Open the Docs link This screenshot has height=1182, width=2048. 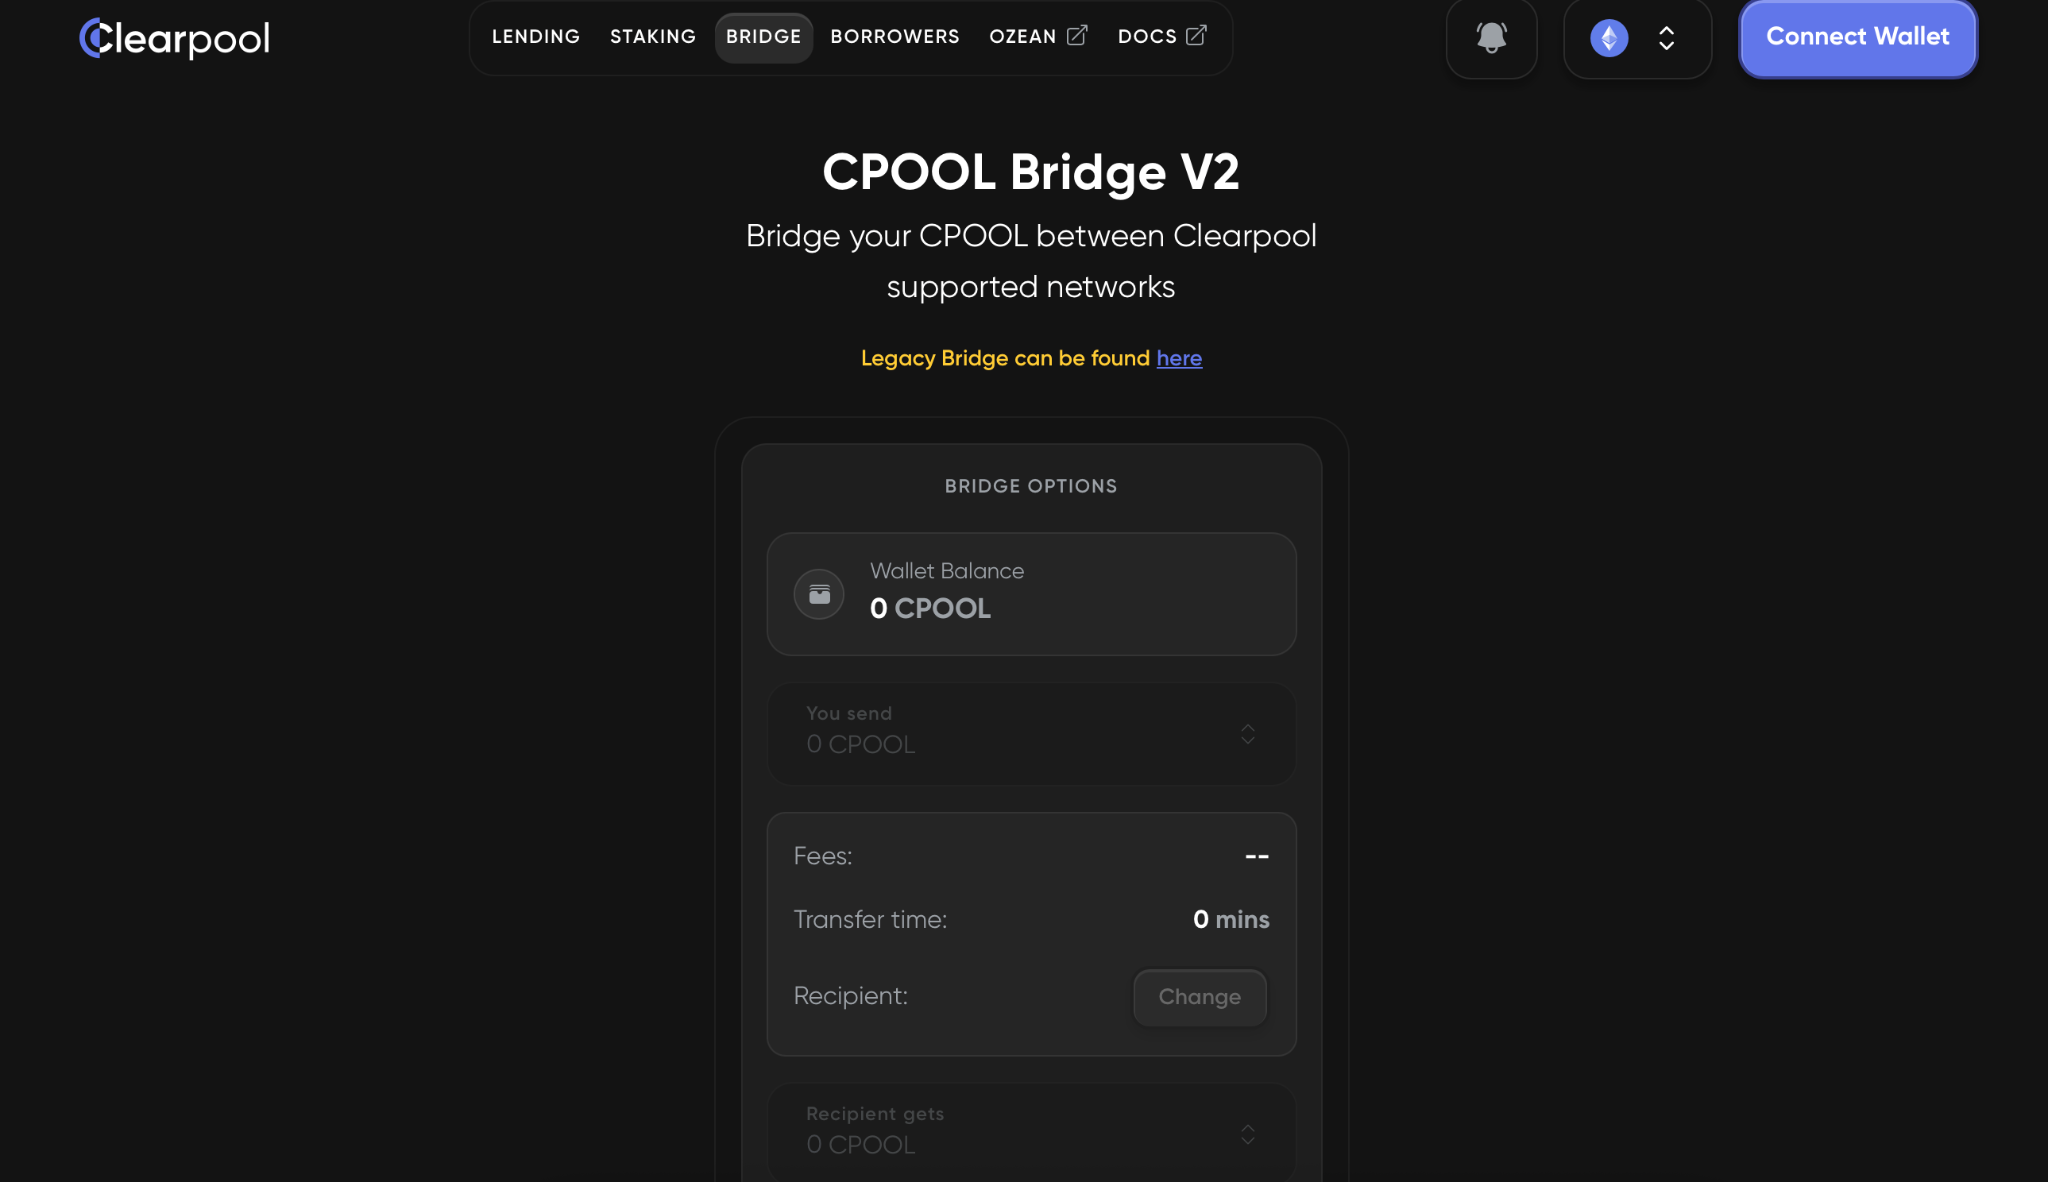pyautogui.click(x=1147, y=37)
